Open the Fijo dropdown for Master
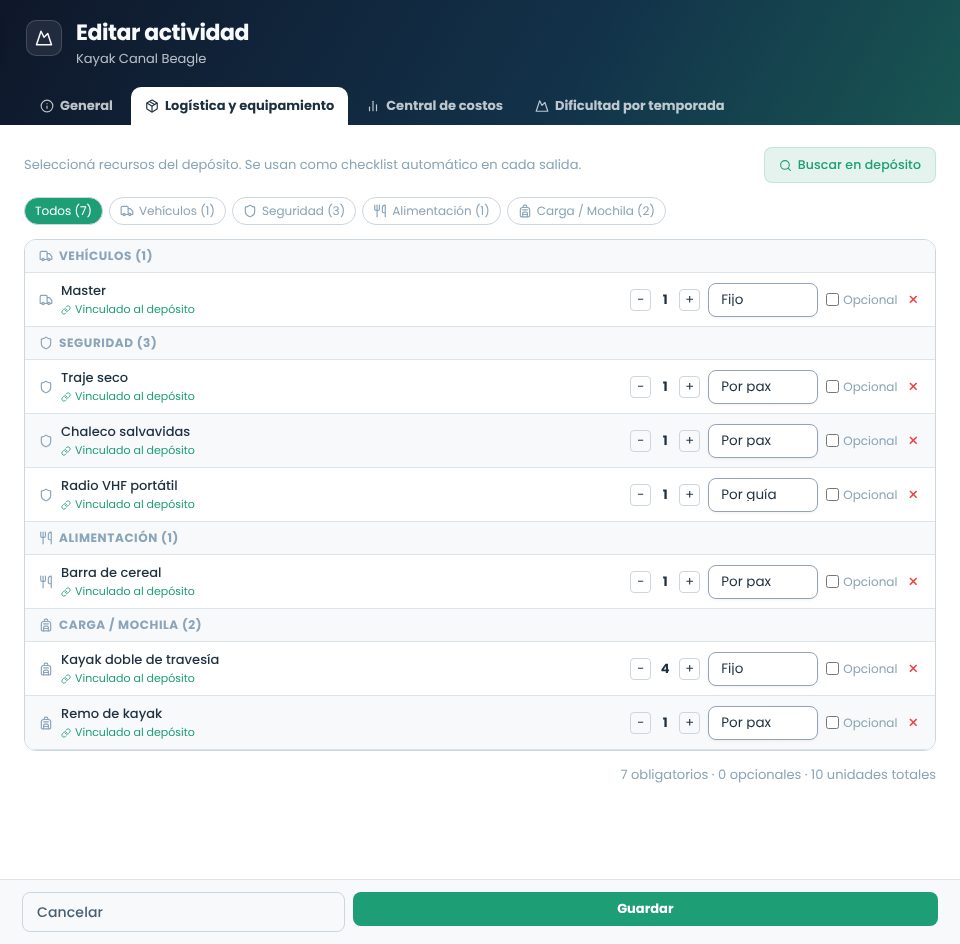The image size is (960, 944). [762, 300]
